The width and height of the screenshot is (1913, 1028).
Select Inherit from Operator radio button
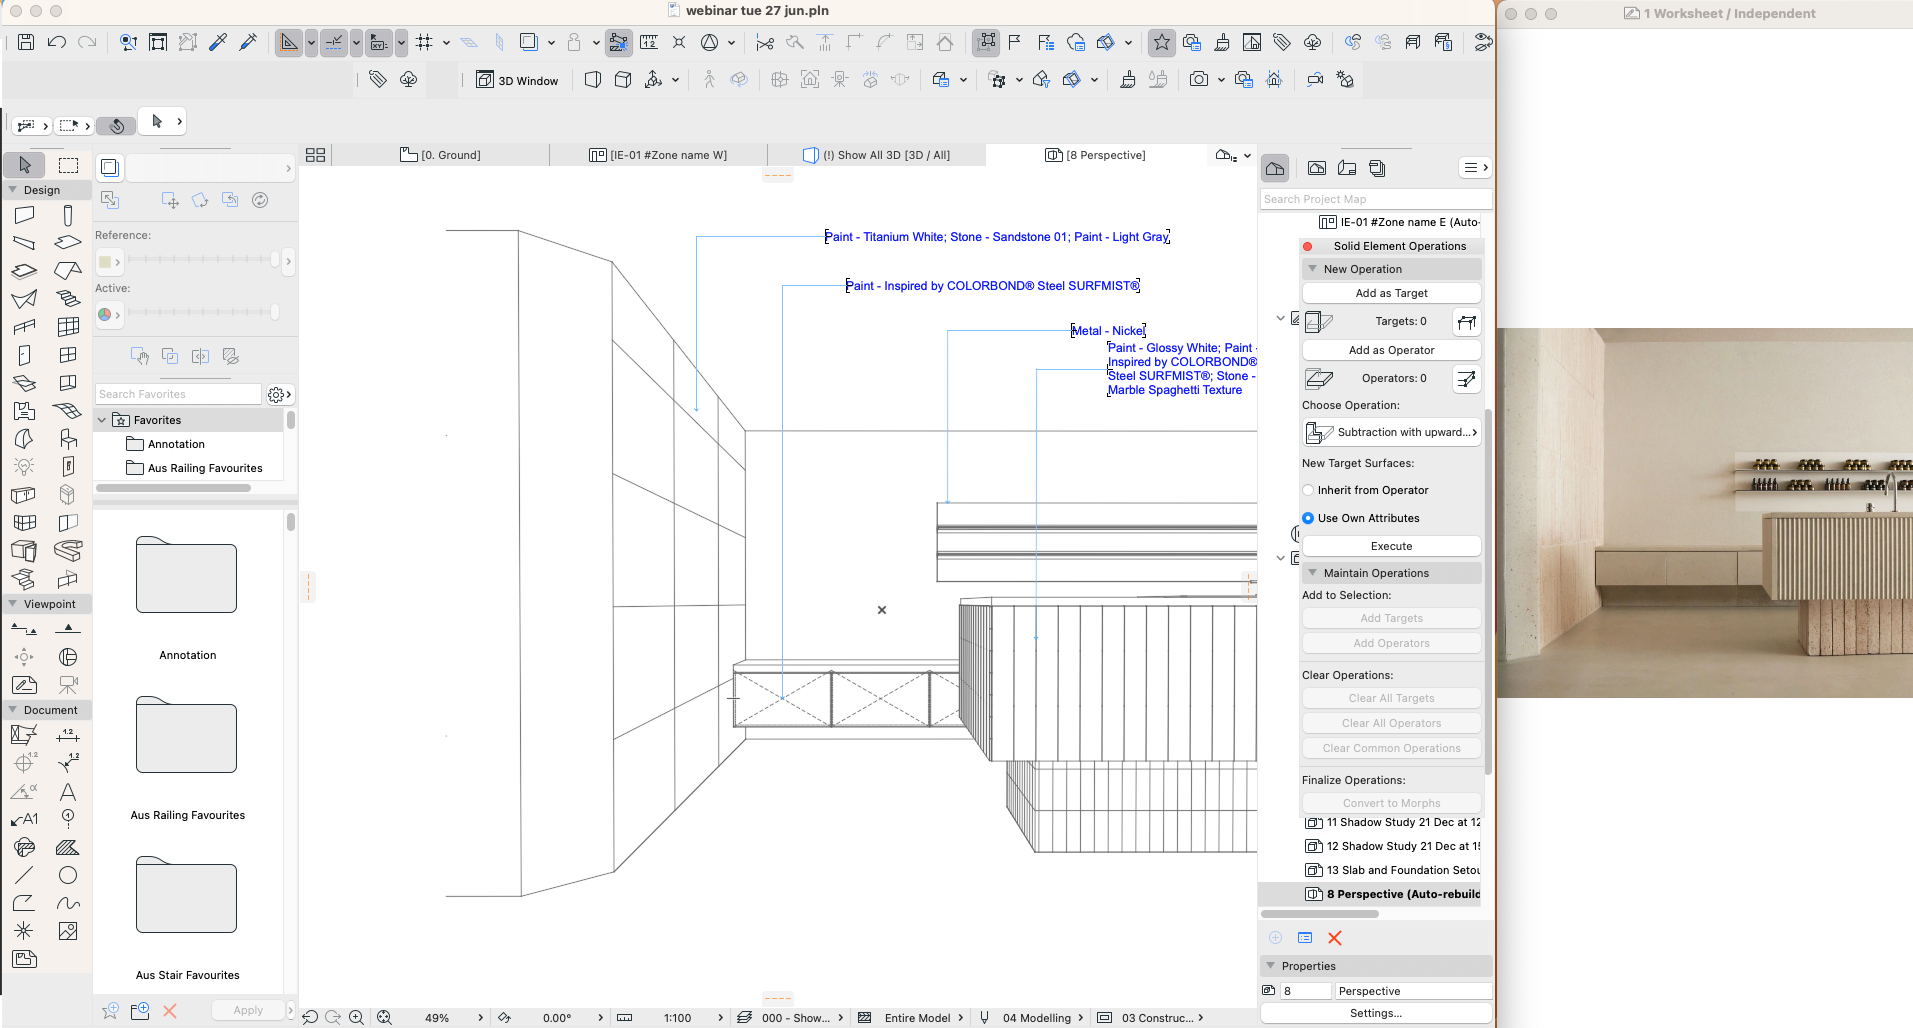tap(1308, 490)
